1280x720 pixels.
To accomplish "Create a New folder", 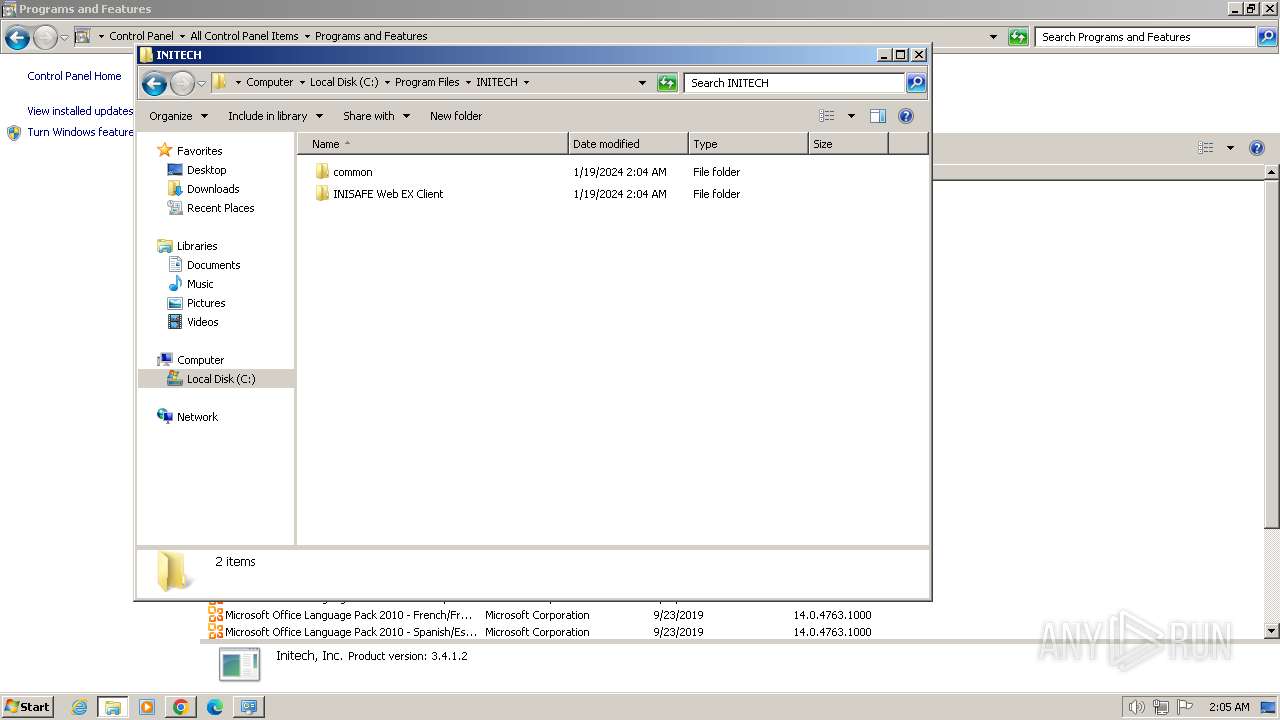I will (x=456, y=116).
